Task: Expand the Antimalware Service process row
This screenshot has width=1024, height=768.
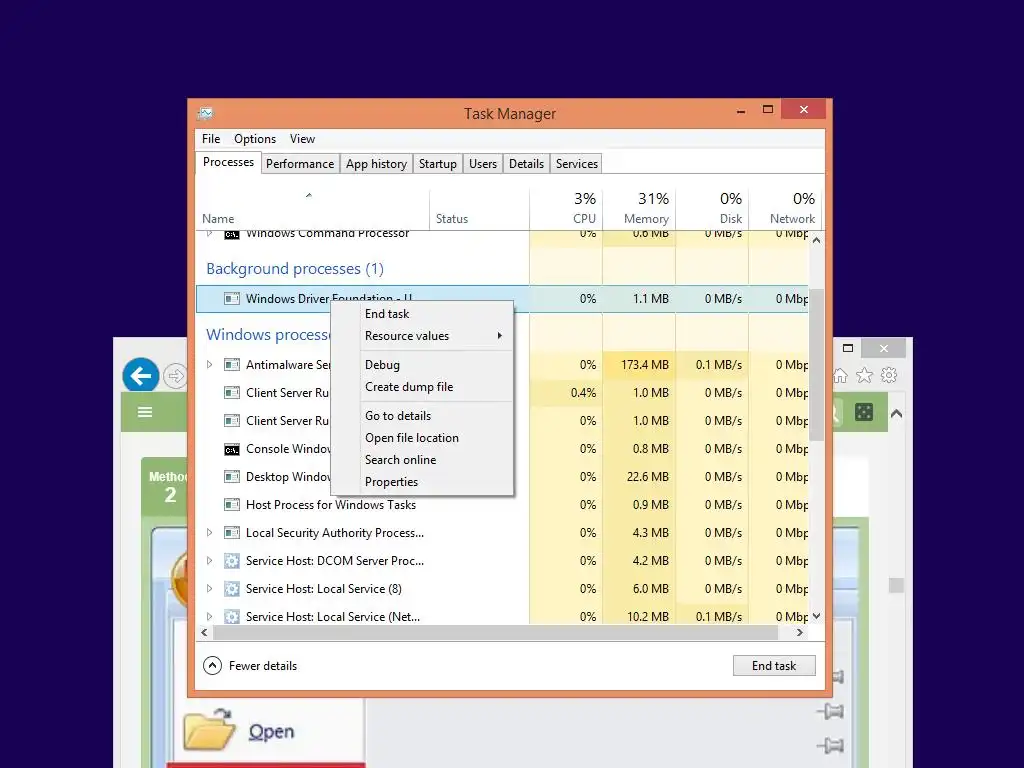Action: (210, 364)
